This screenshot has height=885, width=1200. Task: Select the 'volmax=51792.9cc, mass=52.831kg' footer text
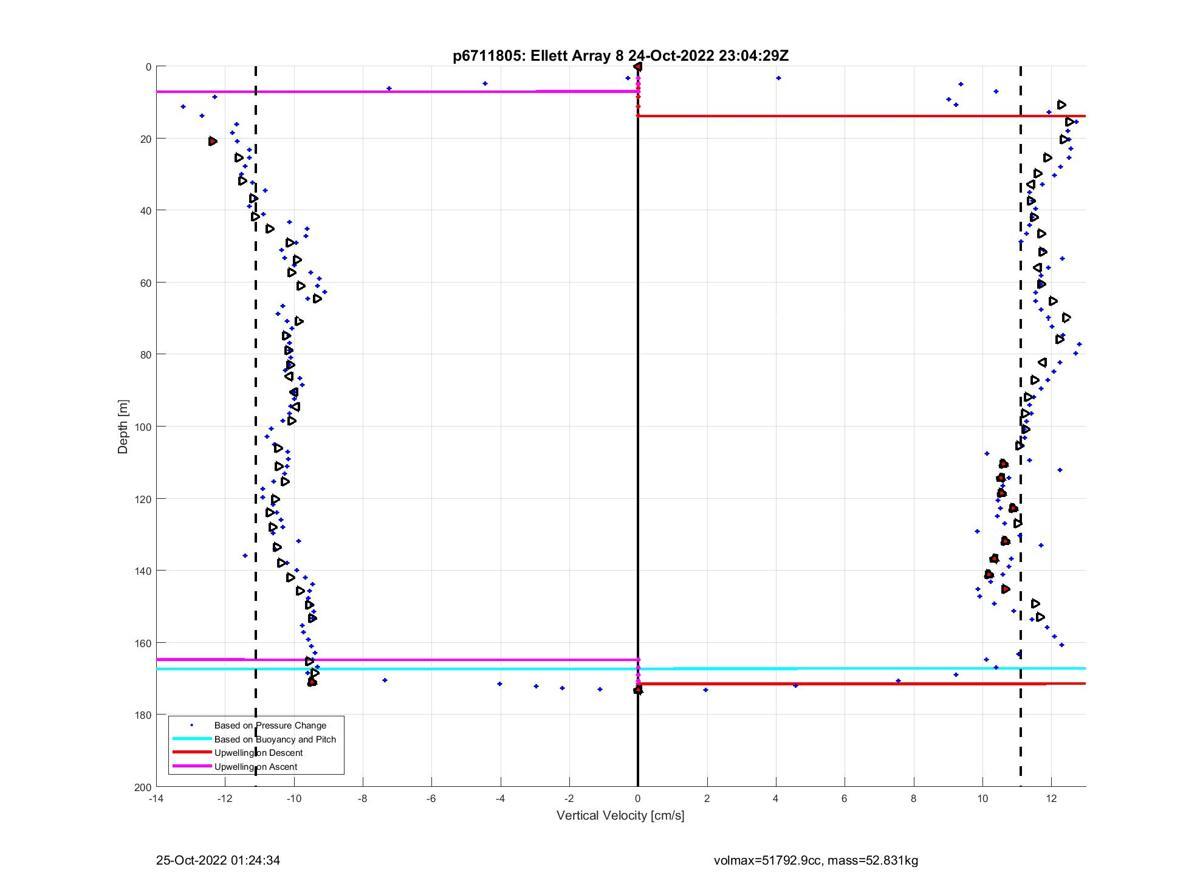pyautogui.click(x=816, y=860)
